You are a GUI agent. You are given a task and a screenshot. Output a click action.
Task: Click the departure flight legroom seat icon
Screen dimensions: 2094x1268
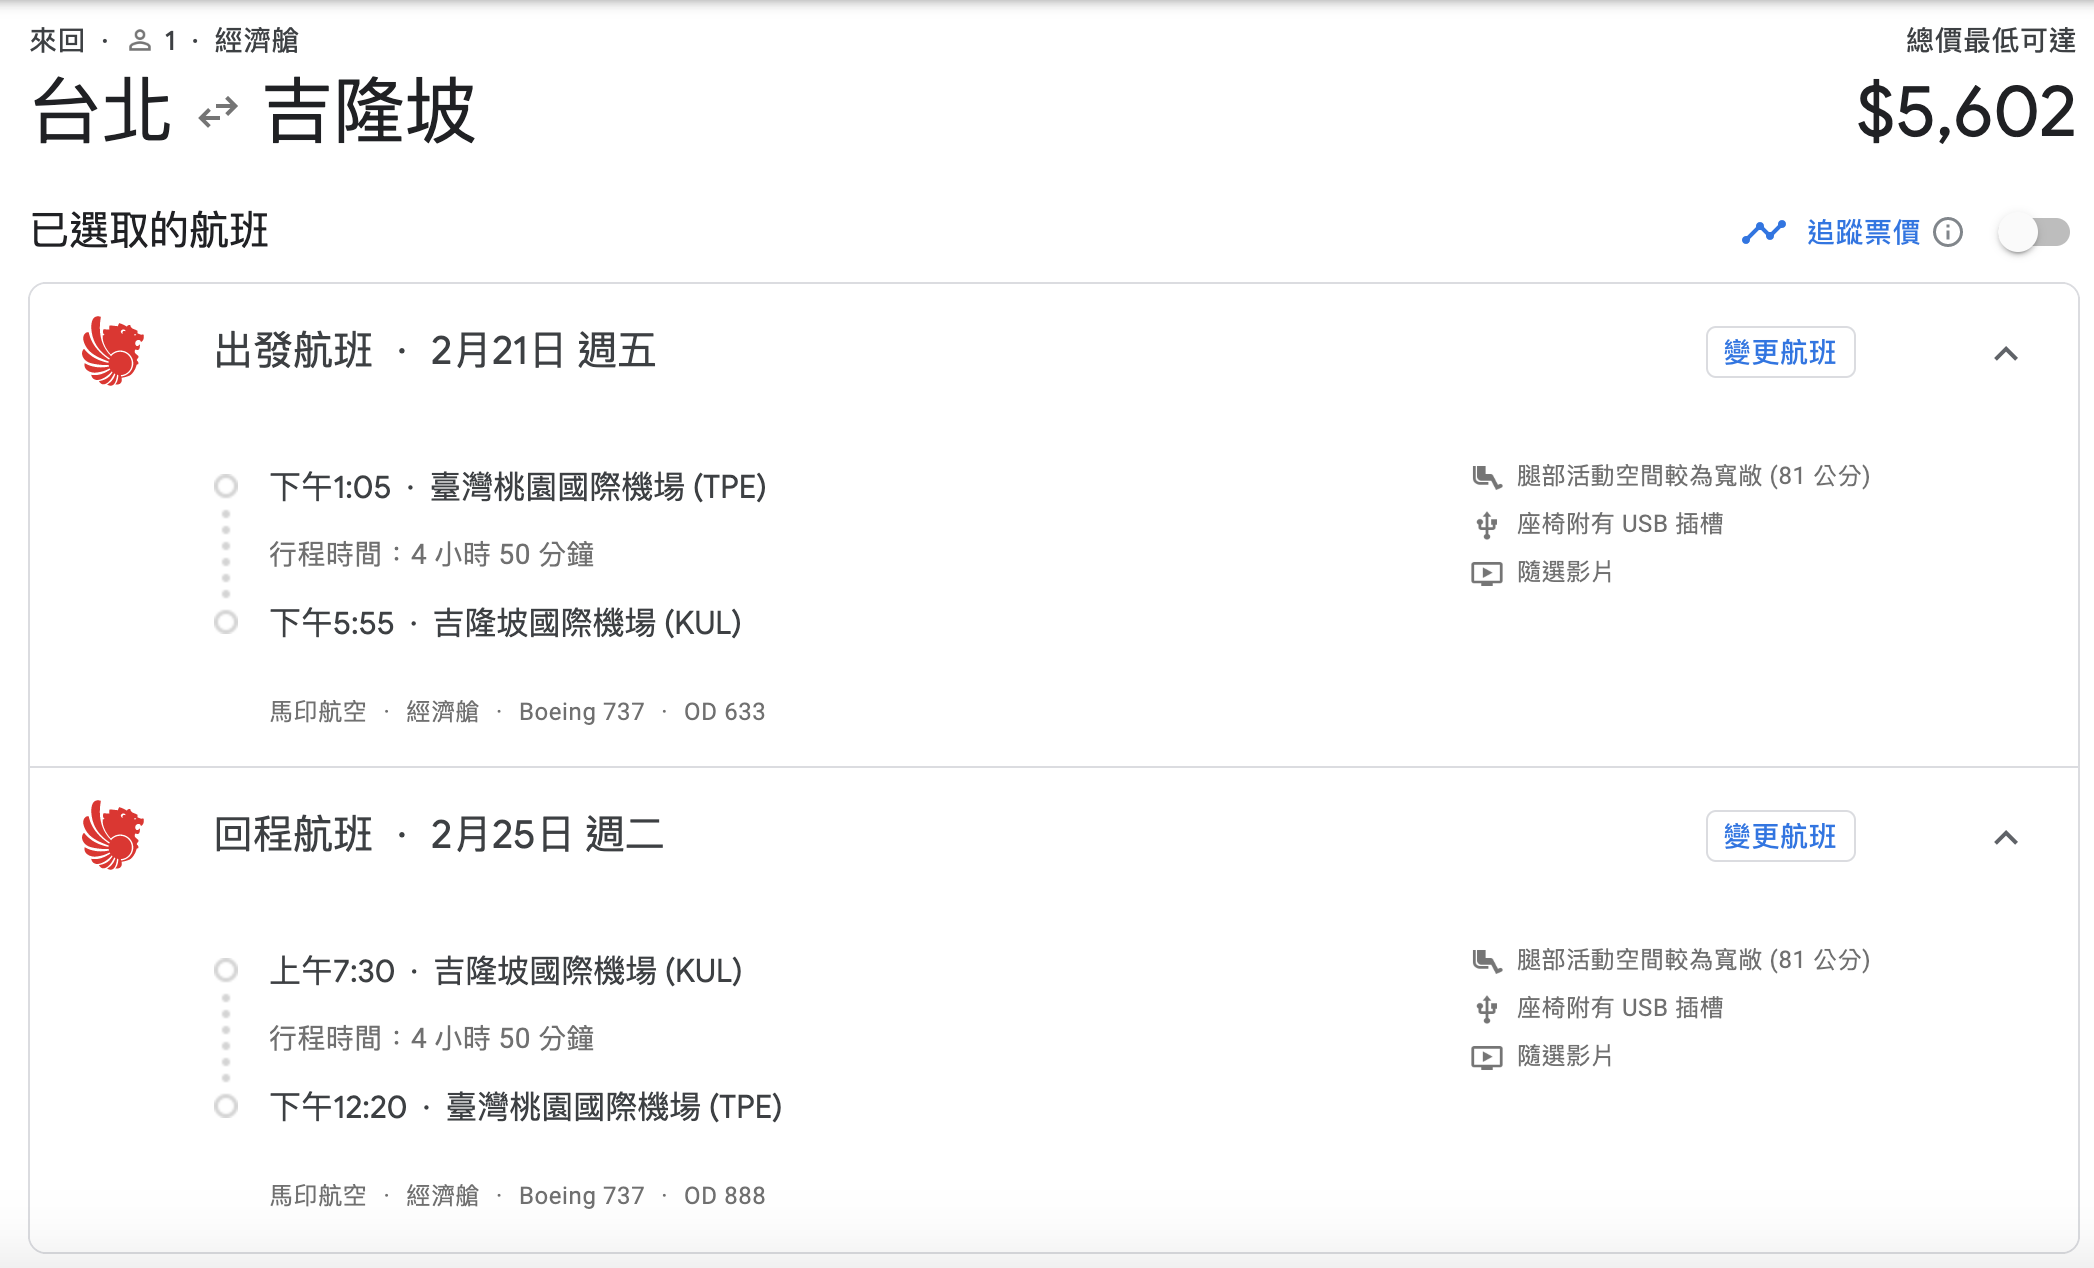coord(1486,477)
